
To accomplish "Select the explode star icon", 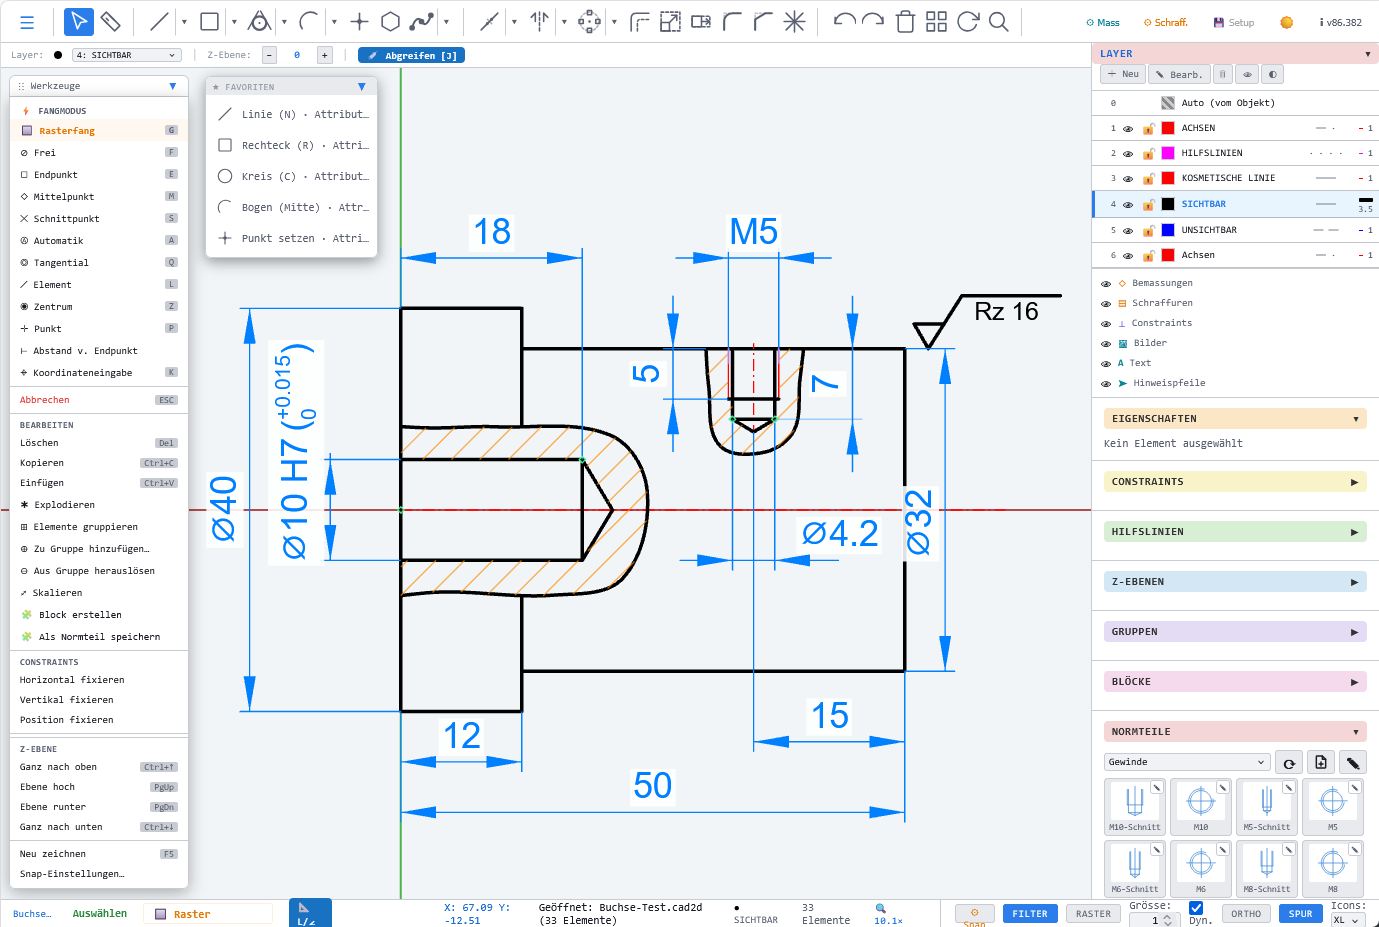I will pos(795,21).
